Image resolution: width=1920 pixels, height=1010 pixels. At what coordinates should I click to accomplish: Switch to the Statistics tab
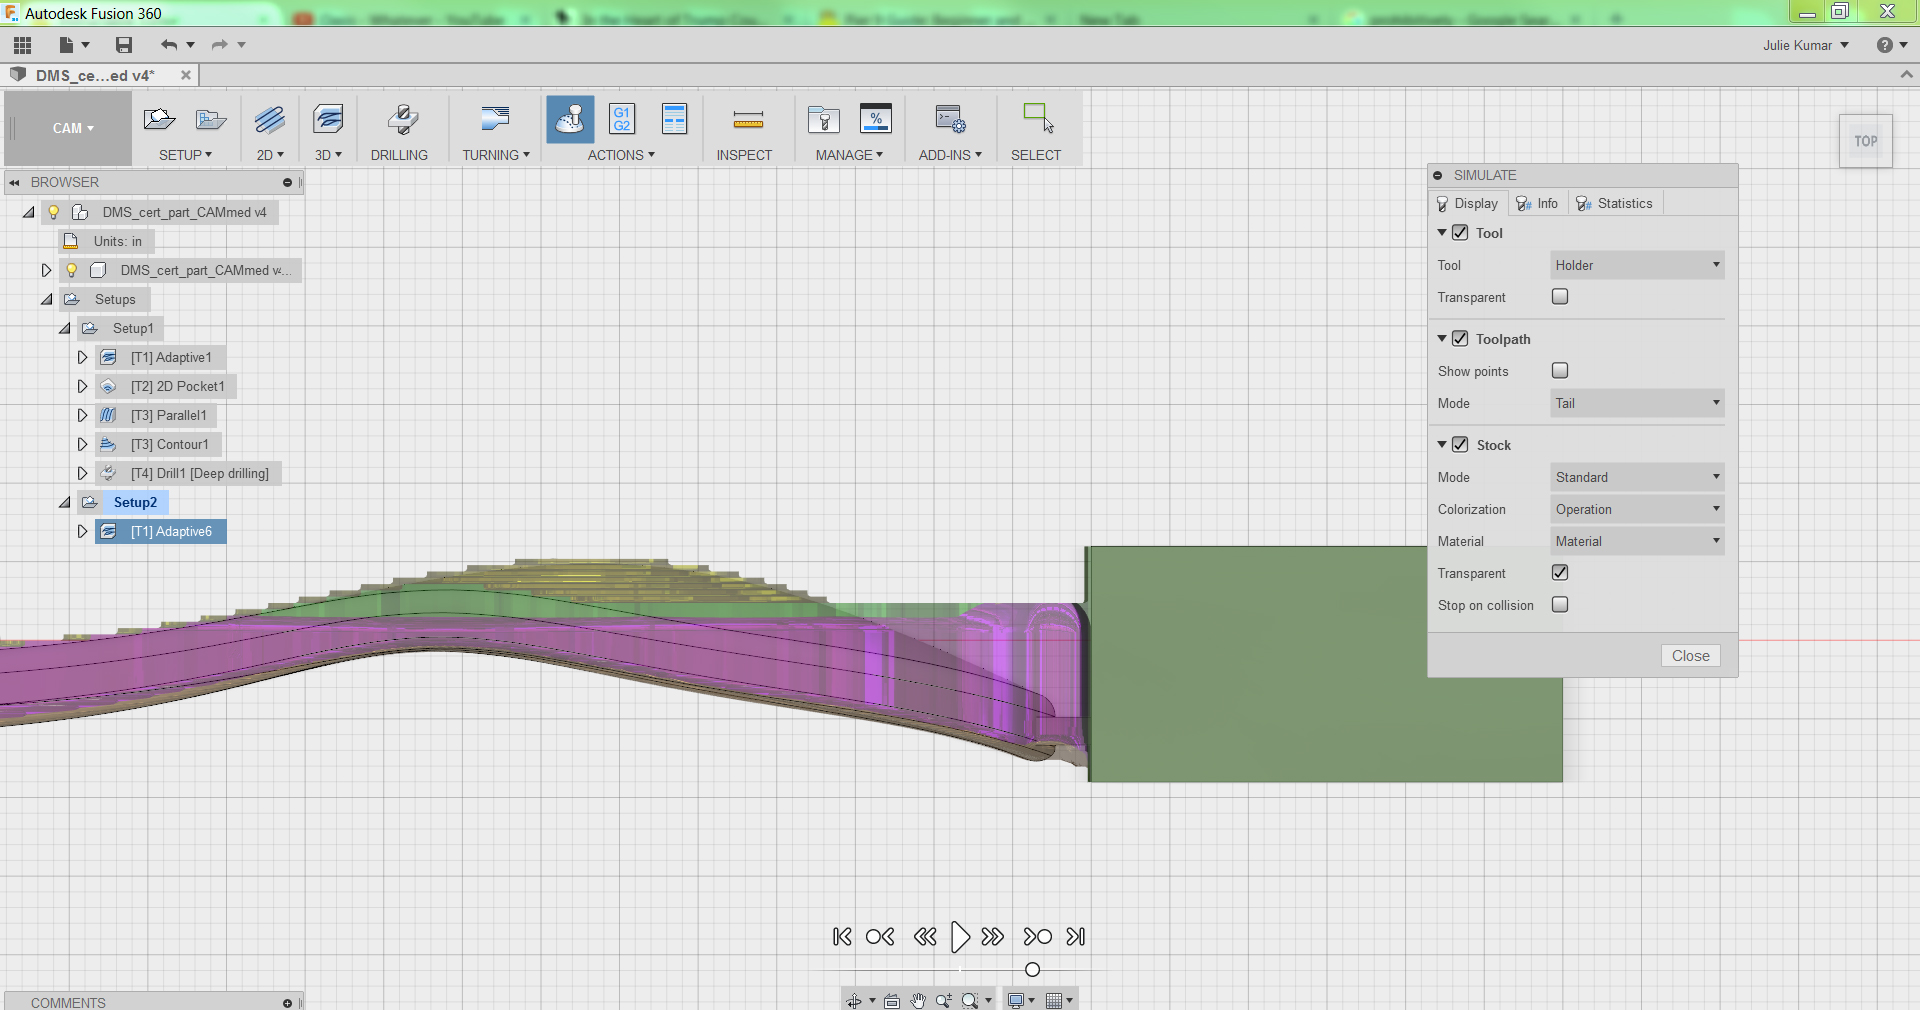coord(1615,203)
